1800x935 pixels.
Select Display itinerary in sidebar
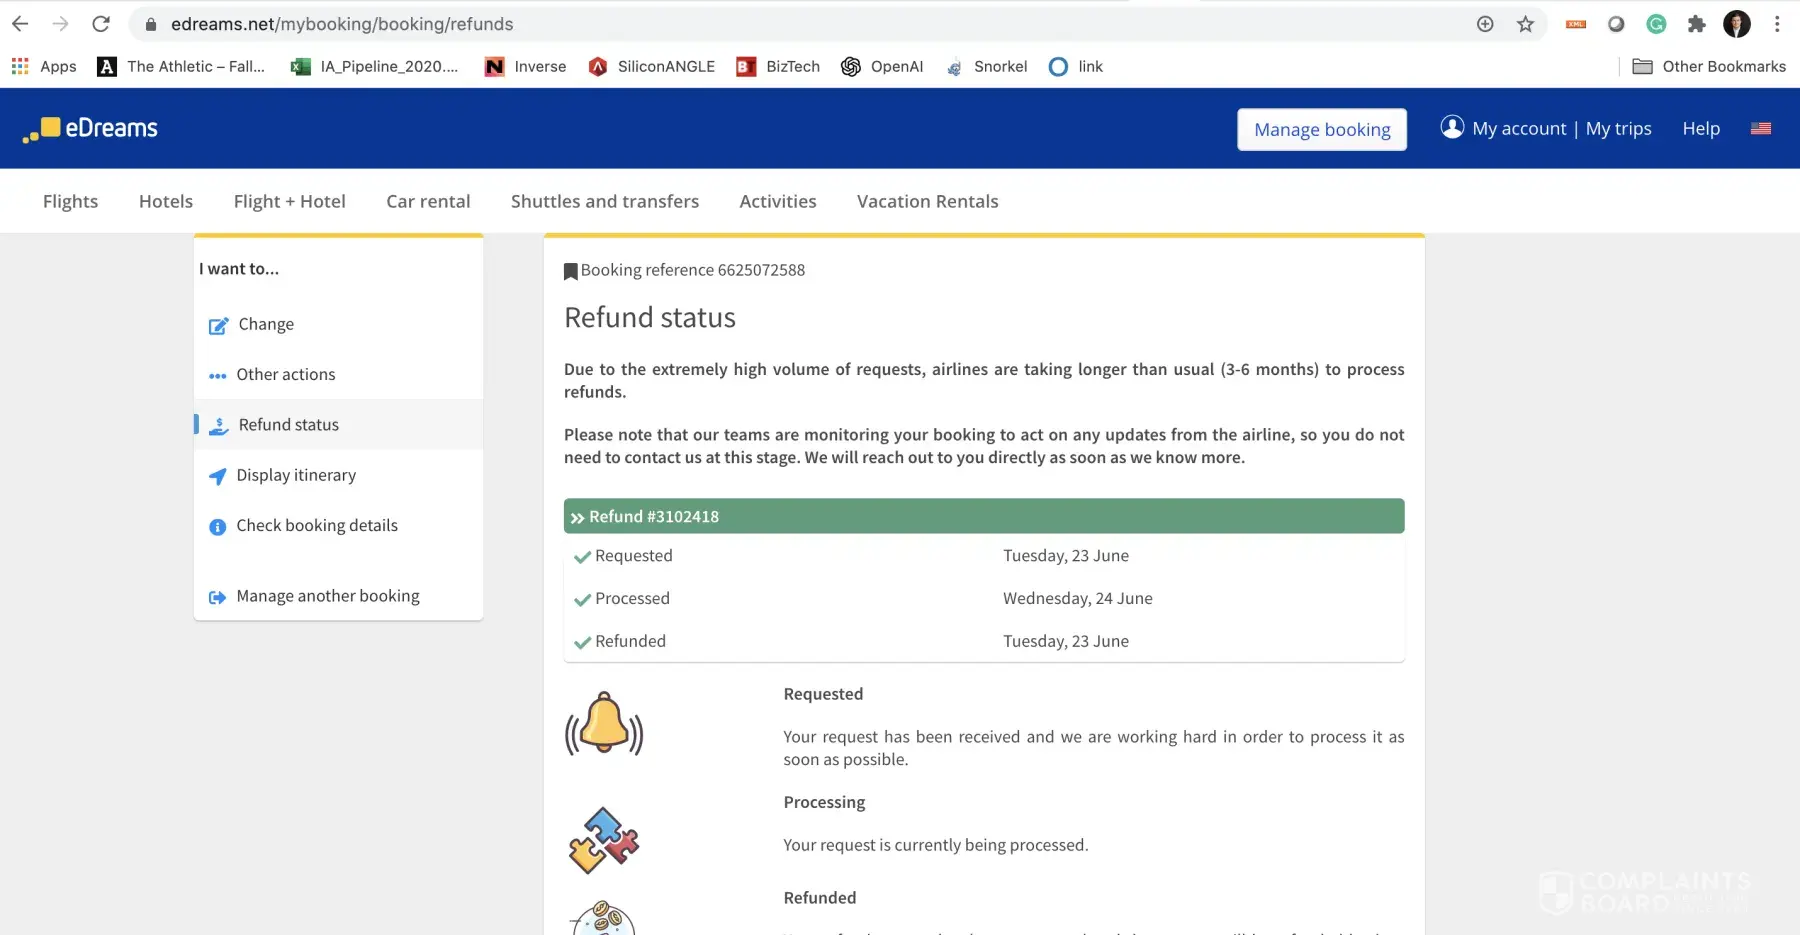point(296,475)
